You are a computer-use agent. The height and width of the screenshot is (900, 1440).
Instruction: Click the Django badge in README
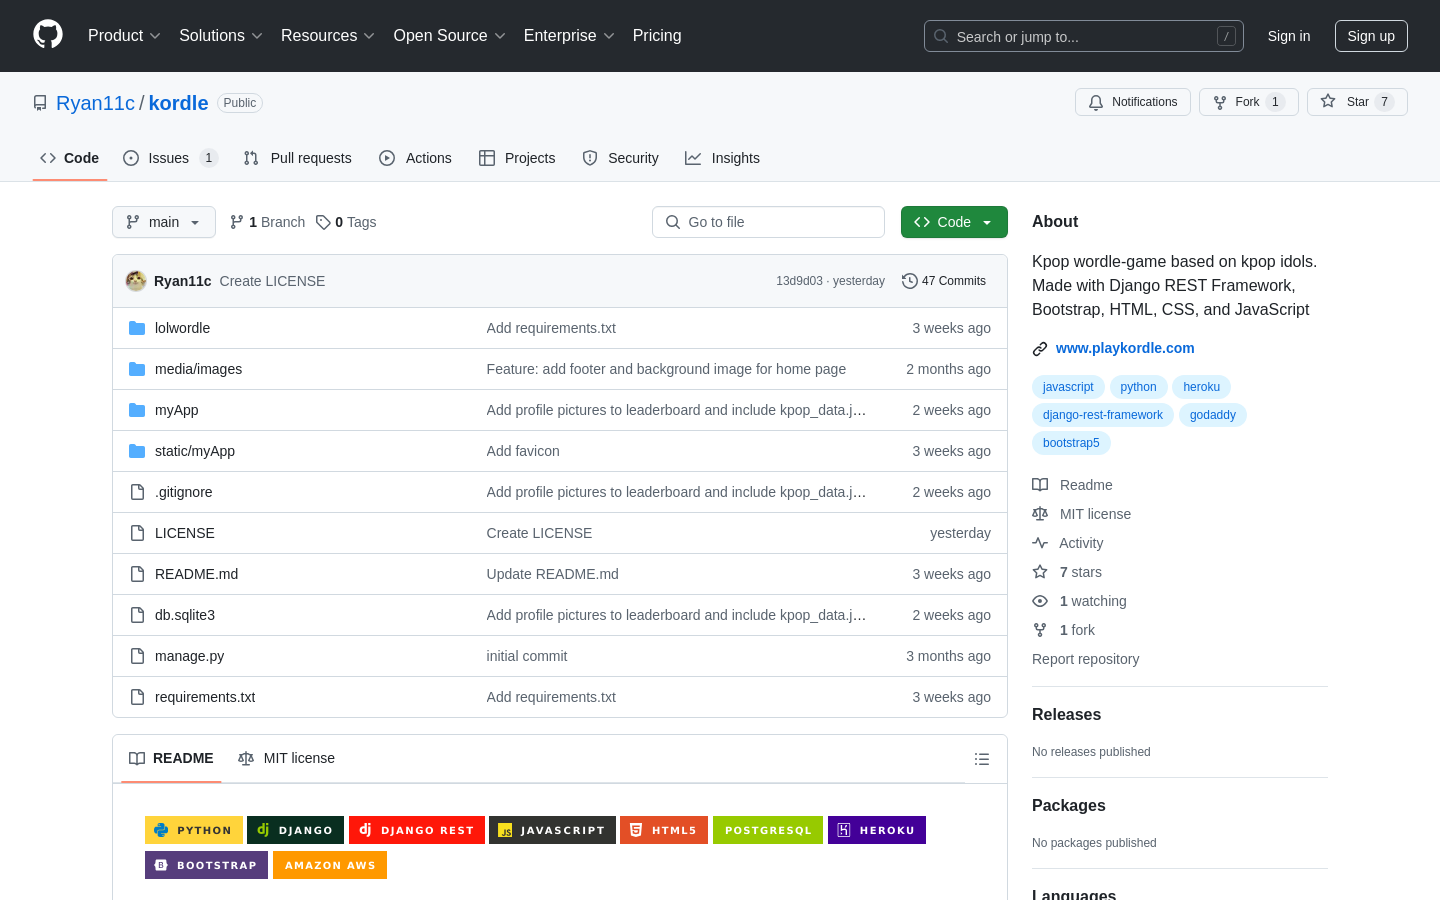coord(295,830)
